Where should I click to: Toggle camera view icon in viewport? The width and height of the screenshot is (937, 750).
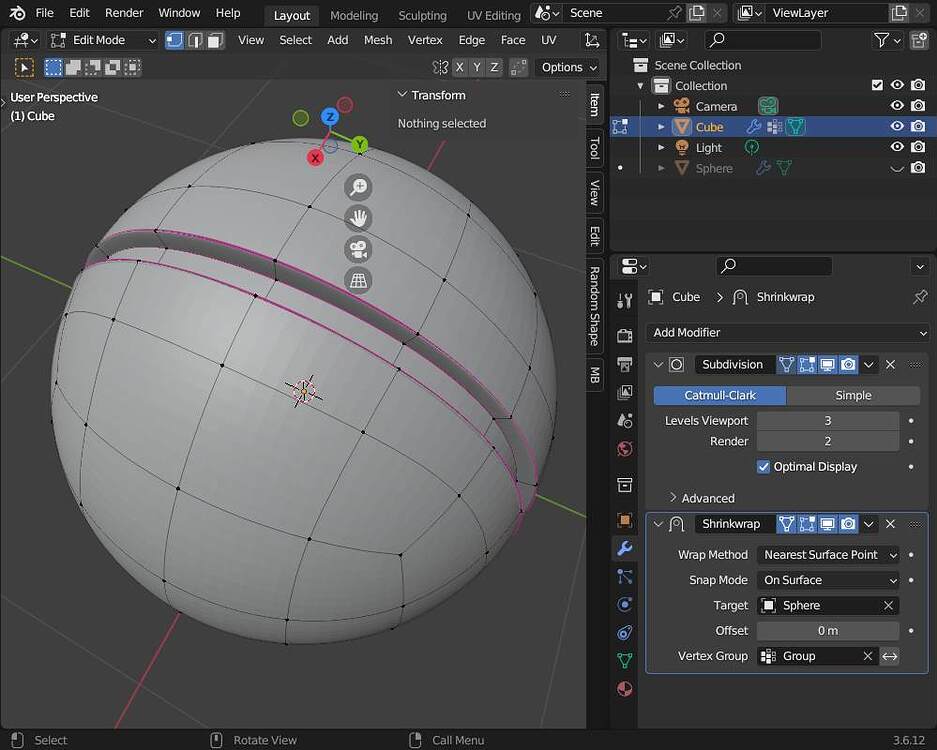(358, 249)
